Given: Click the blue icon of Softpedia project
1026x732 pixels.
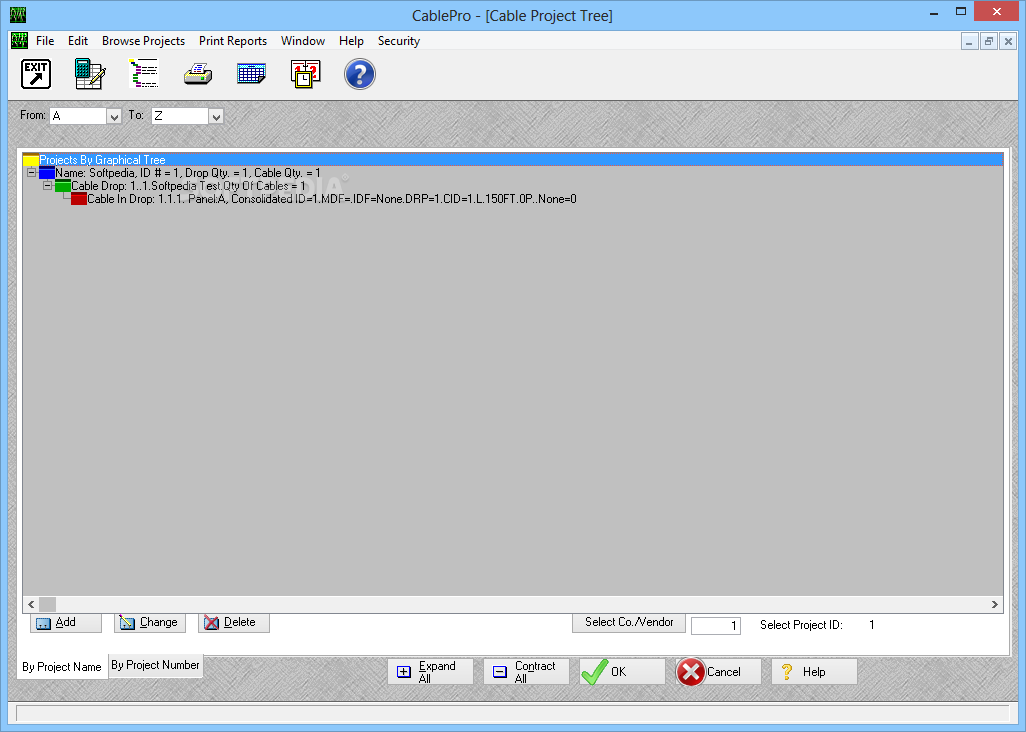Looking at the screenshot, I should tap(46, 173).
